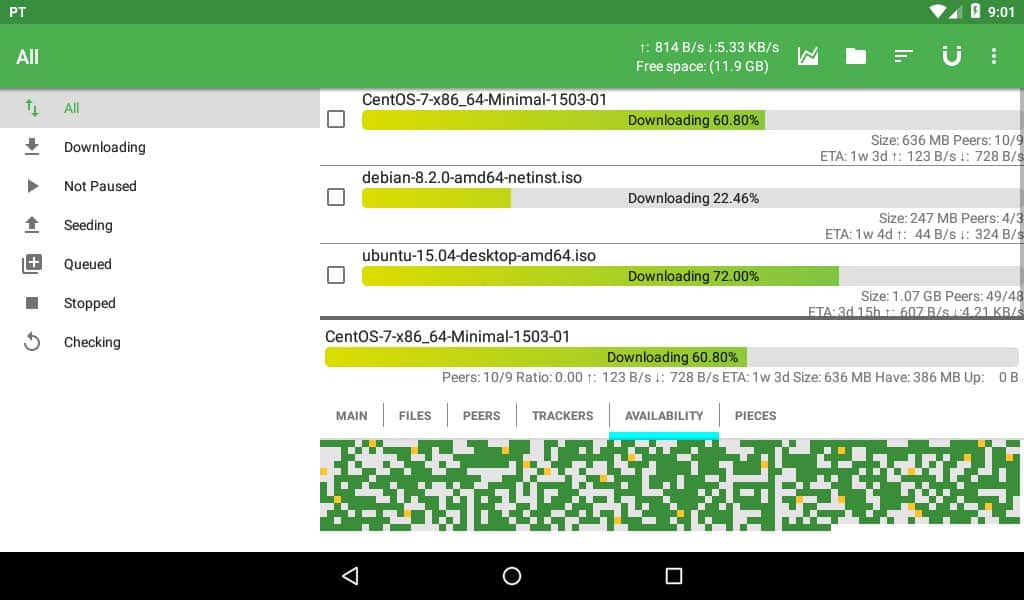This screenshot has height=600, width=1024.
Task: Check the CentOS-7 torrent checkbox
Action: point(336,119)
